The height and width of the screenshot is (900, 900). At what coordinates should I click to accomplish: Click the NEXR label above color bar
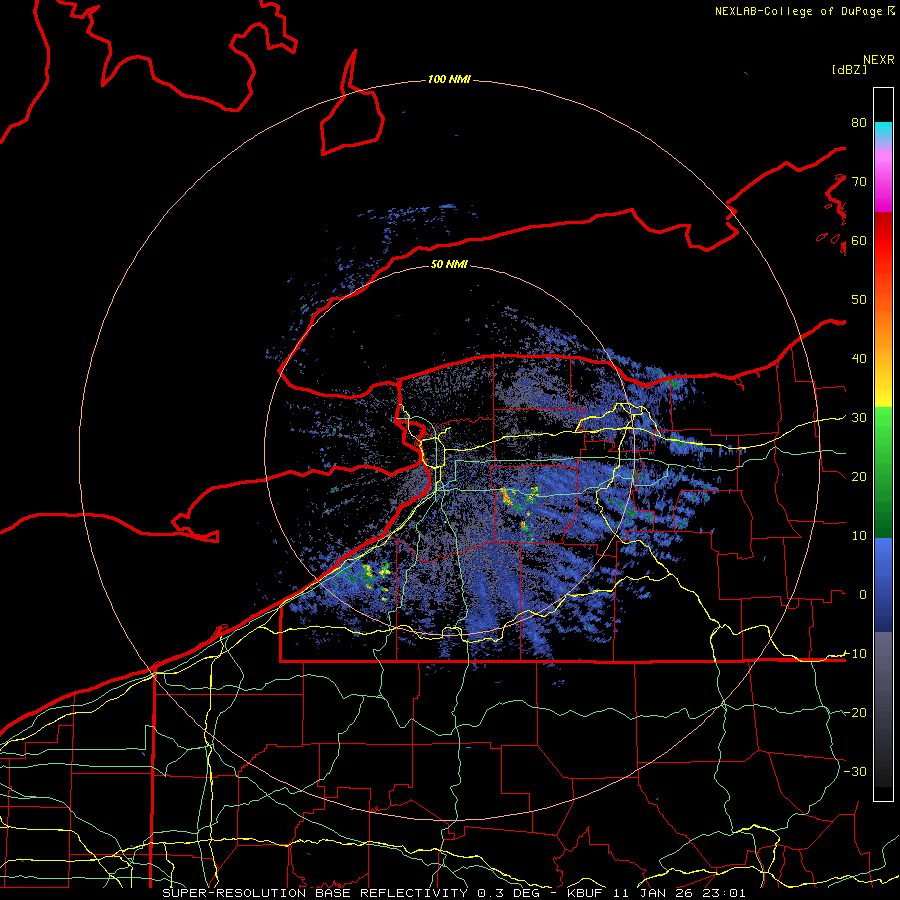pyautogui.click(x=879, y=60)
